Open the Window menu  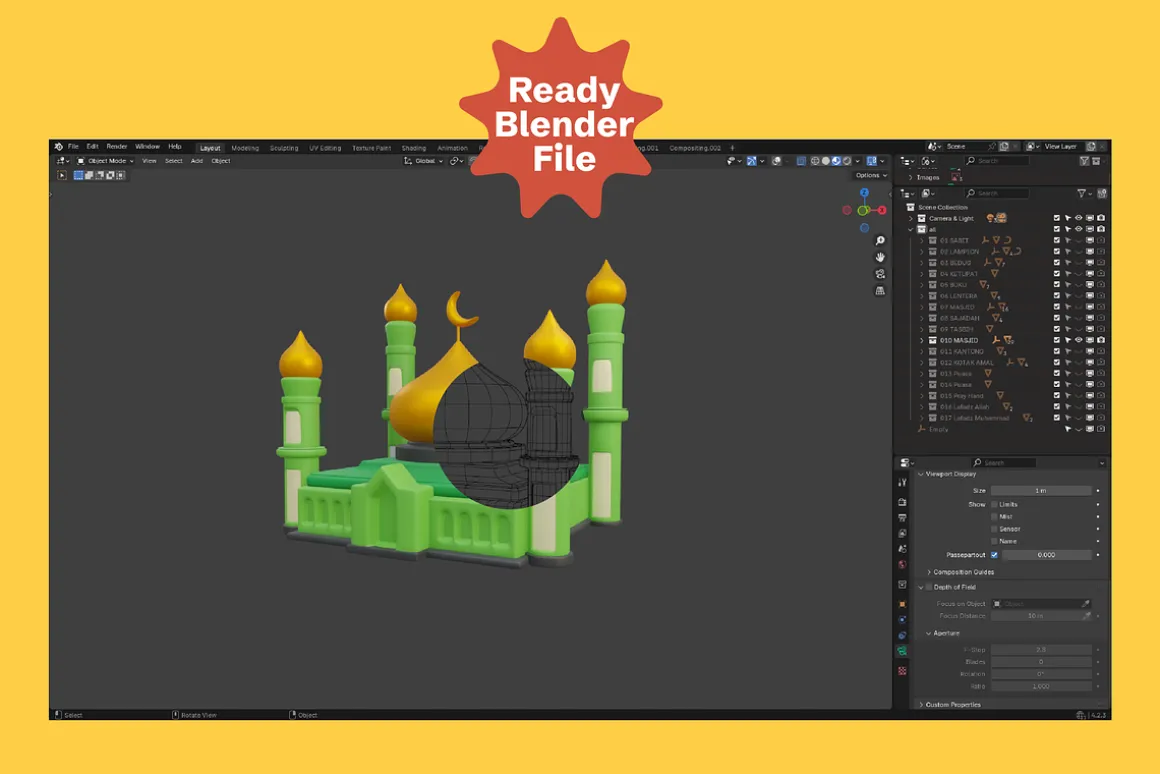pyautogui.click(x=147, y=147)
